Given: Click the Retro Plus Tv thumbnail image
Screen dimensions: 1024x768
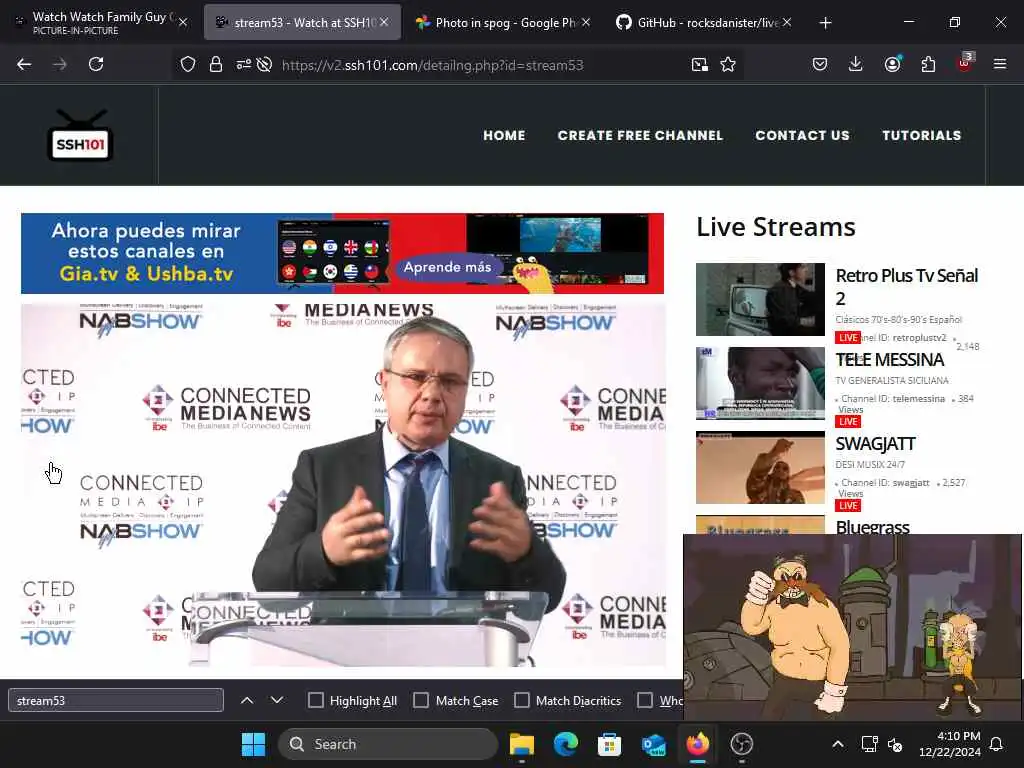Looking at the screenshot, I should [x=760, y=299].
